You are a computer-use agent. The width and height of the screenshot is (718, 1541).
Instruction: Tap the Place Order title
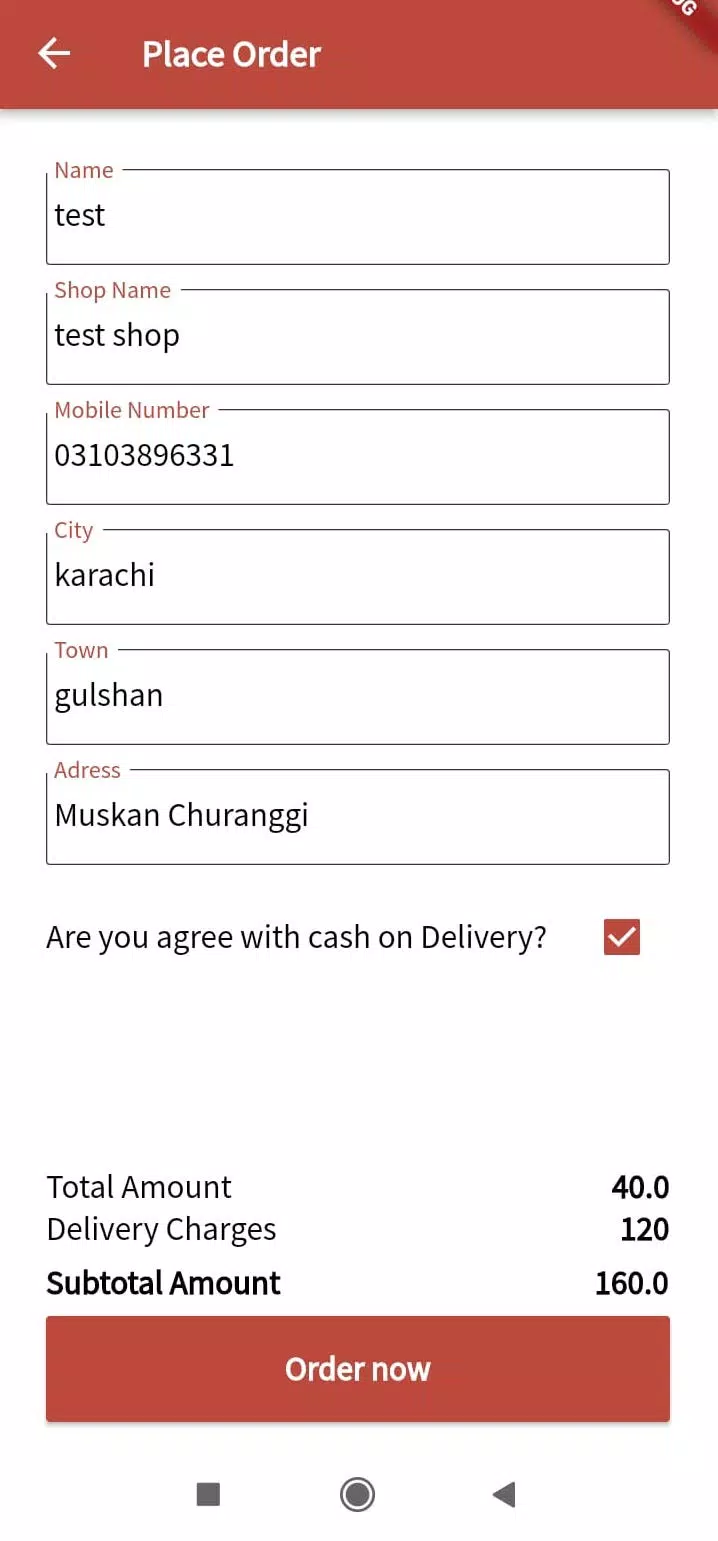(x=231, y=54)
